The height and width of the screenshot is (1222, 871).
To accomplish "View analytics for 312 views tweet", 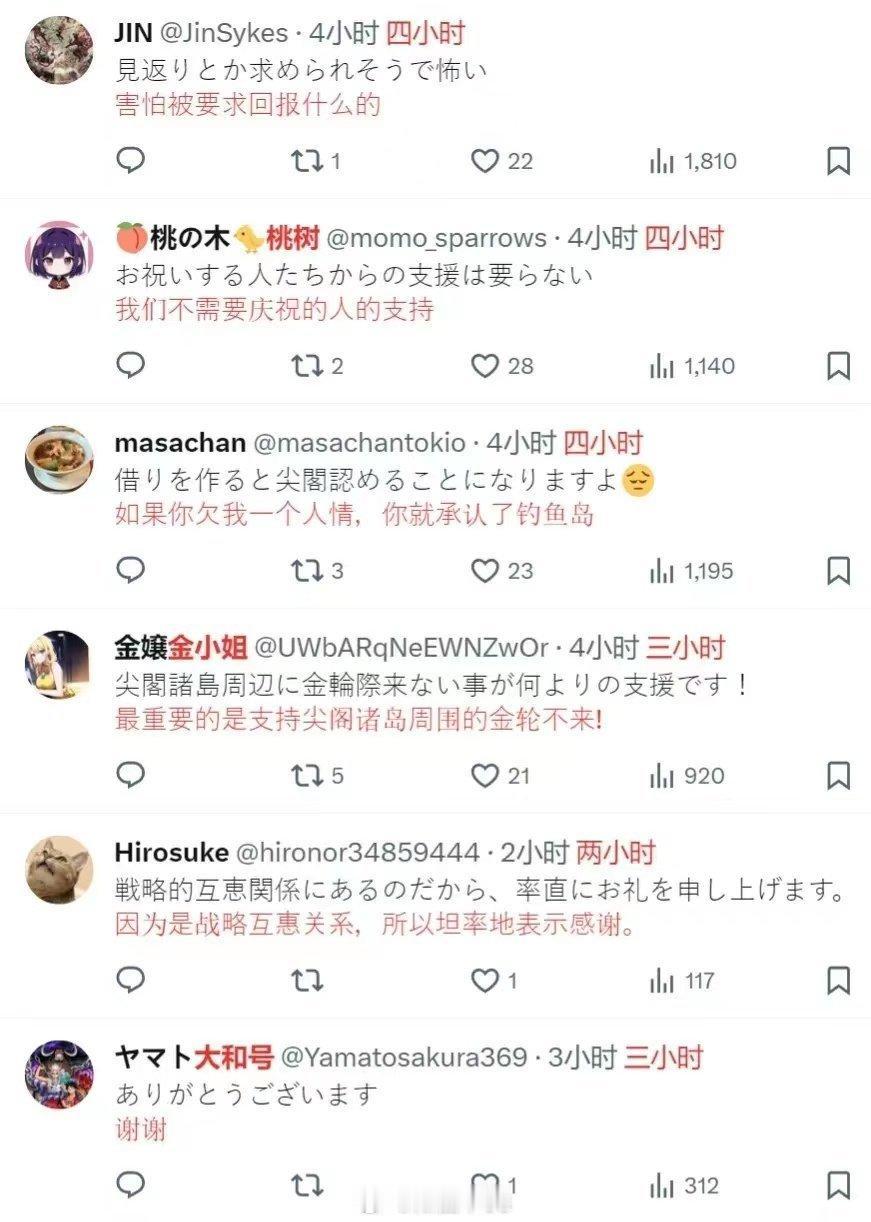I will pyautogui.click(x=684, y=1186).
